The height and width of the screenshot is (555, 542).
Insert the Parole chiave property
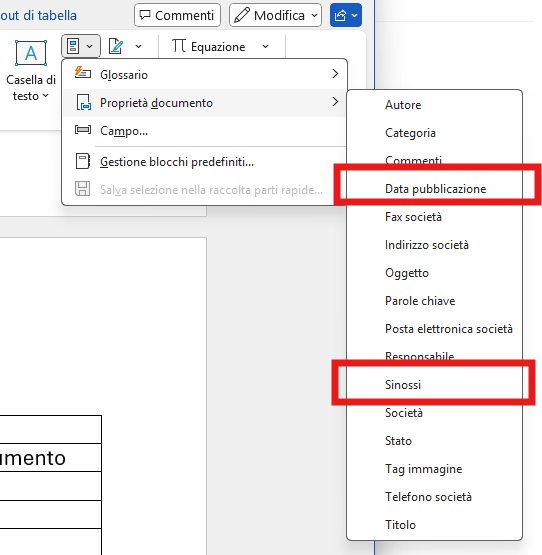click(x=434, y=301)
